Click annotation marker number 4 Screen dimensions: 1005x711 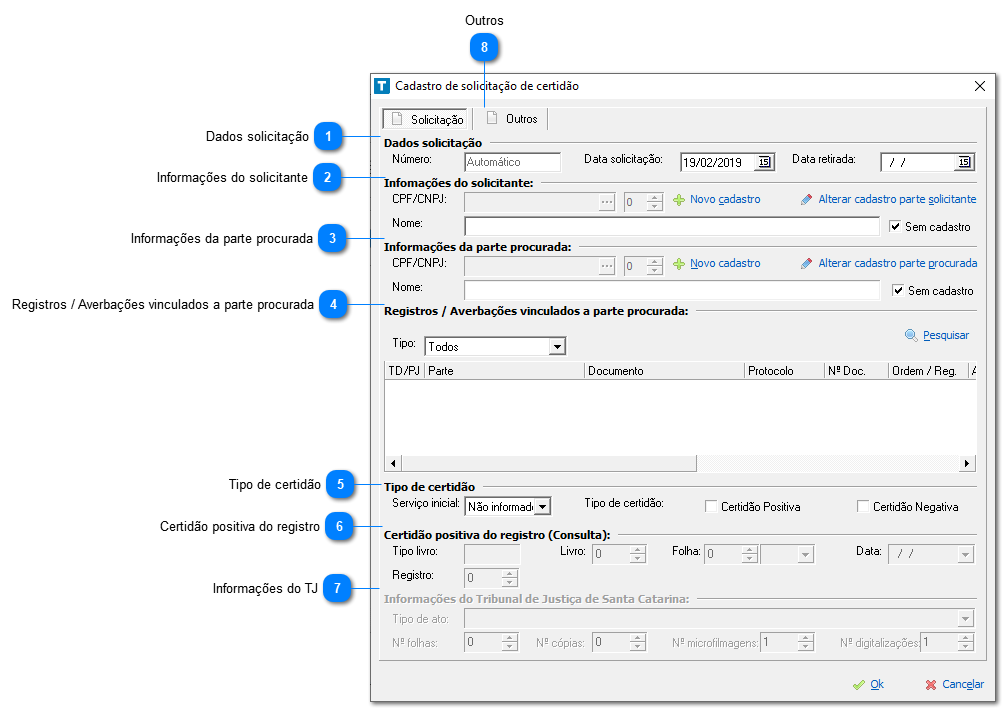[333, 305]
